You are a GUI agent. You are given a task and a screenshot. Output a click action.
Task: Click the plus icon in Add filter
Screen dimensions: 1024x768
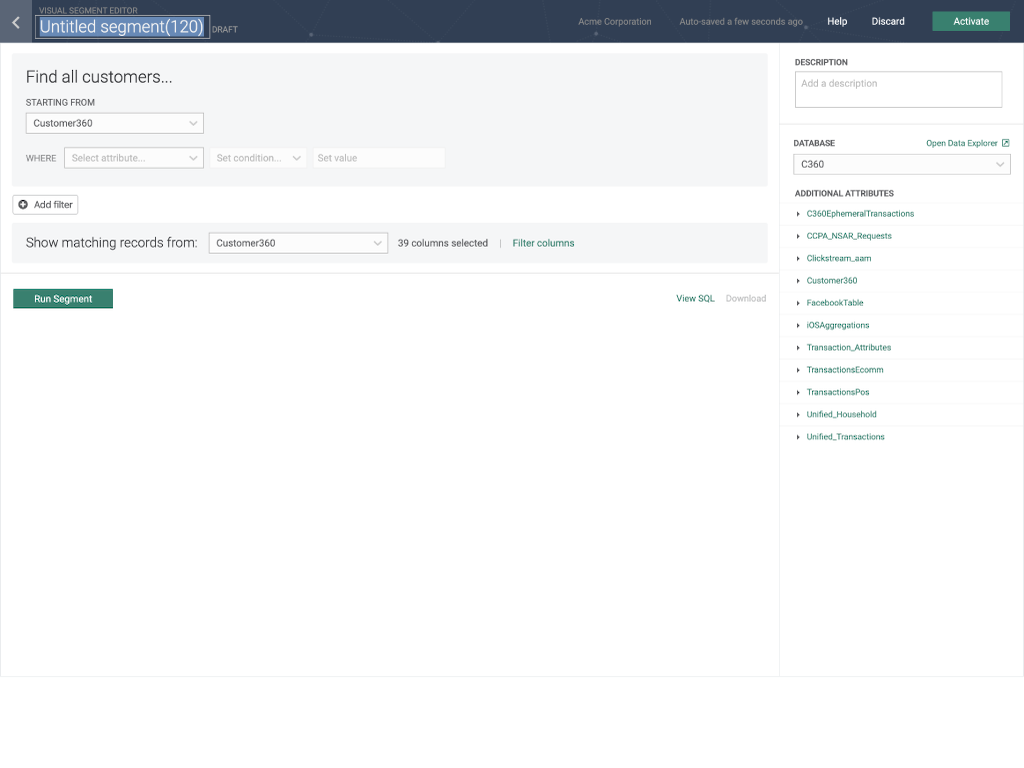pos(23,205)
